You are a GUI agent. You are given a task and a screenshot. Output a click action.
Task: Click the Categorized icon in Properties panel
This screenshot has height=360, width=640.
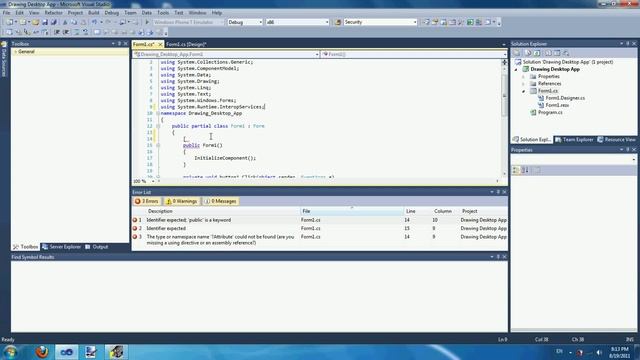(x=516, y=170)
